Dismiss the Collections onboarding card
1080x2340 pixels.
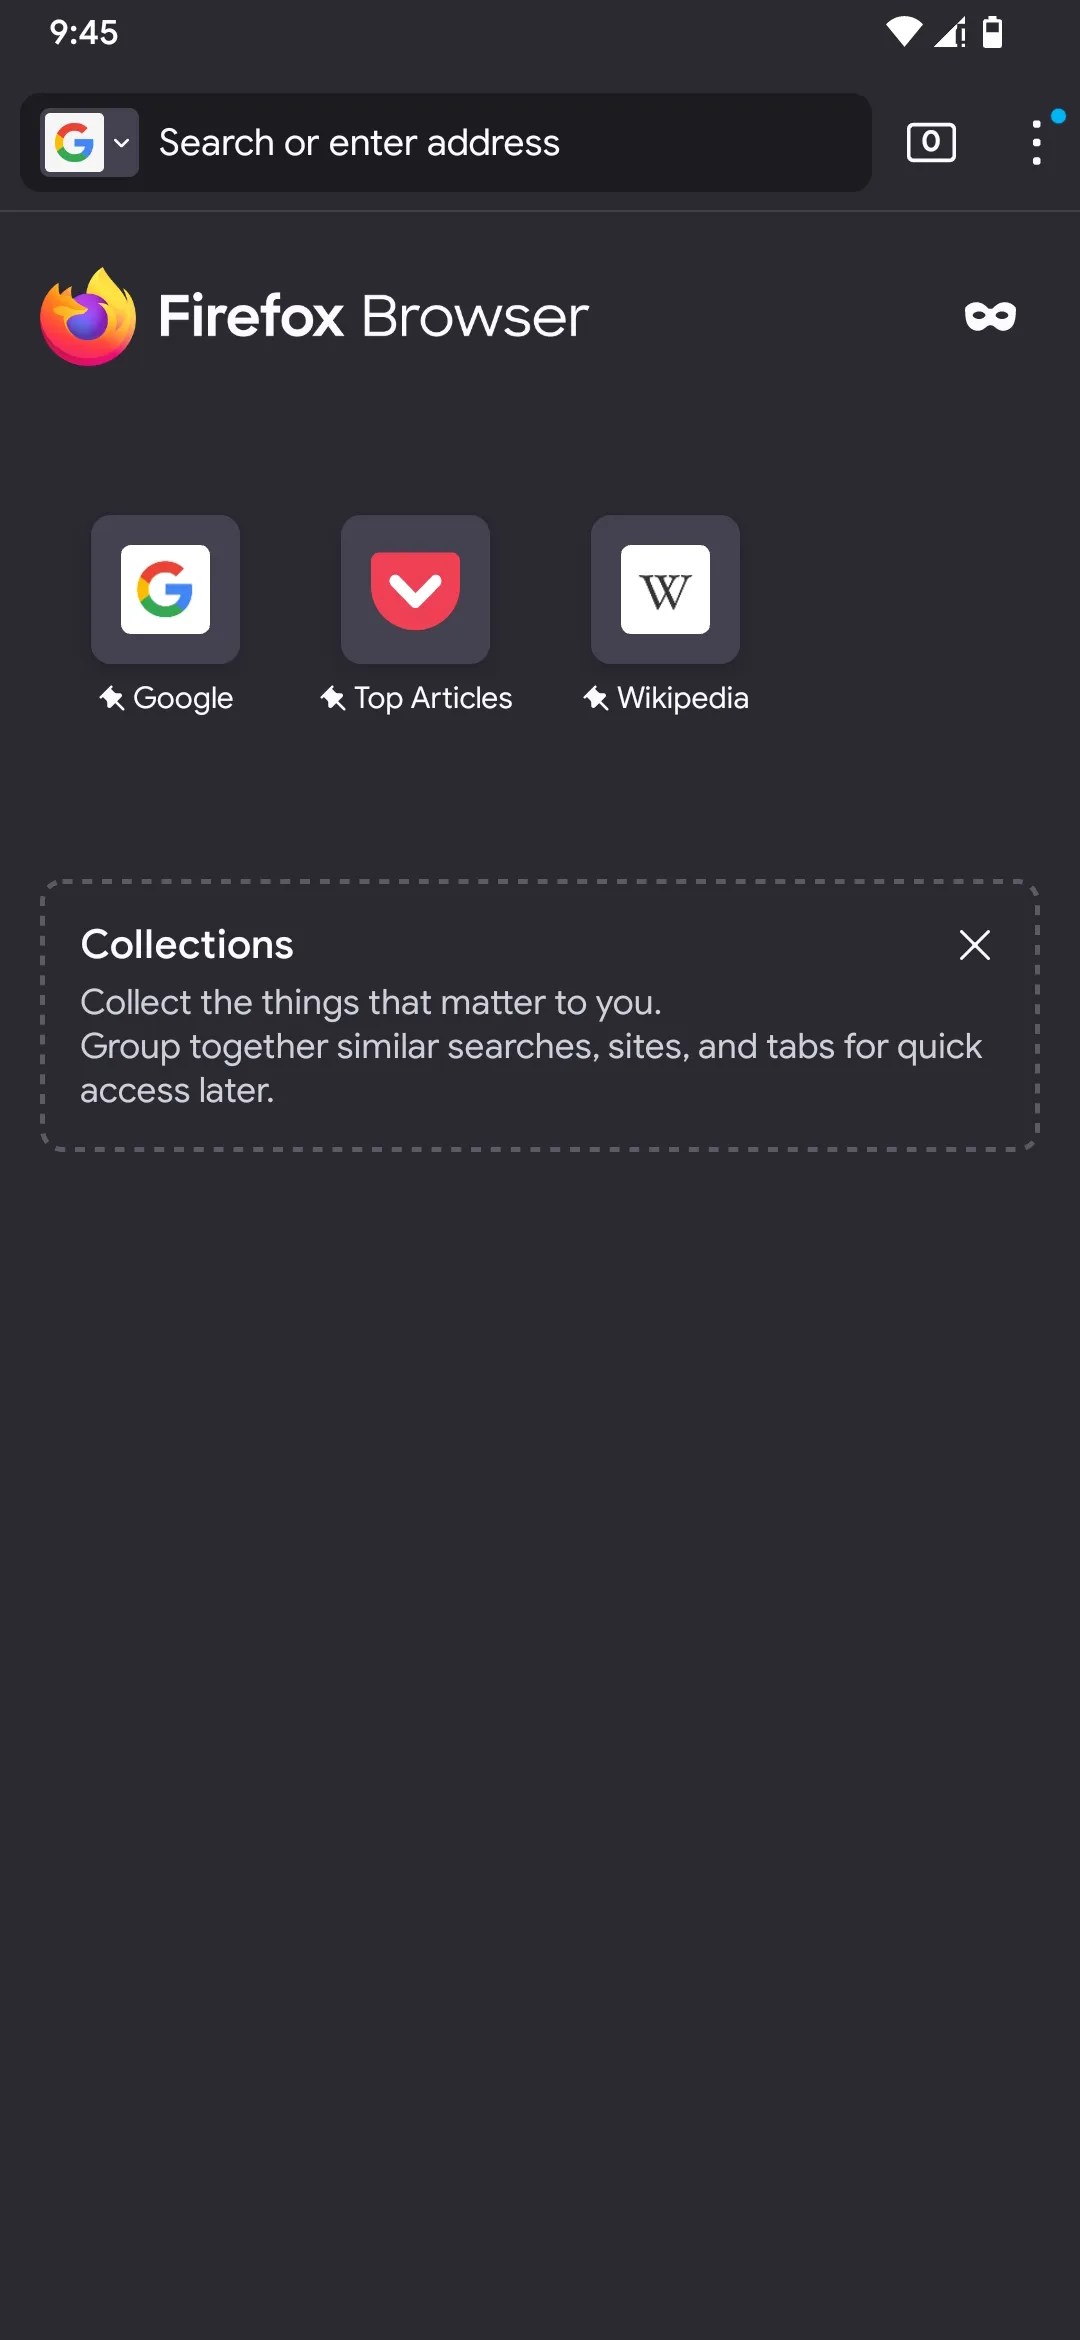click(x=974, y=944)
